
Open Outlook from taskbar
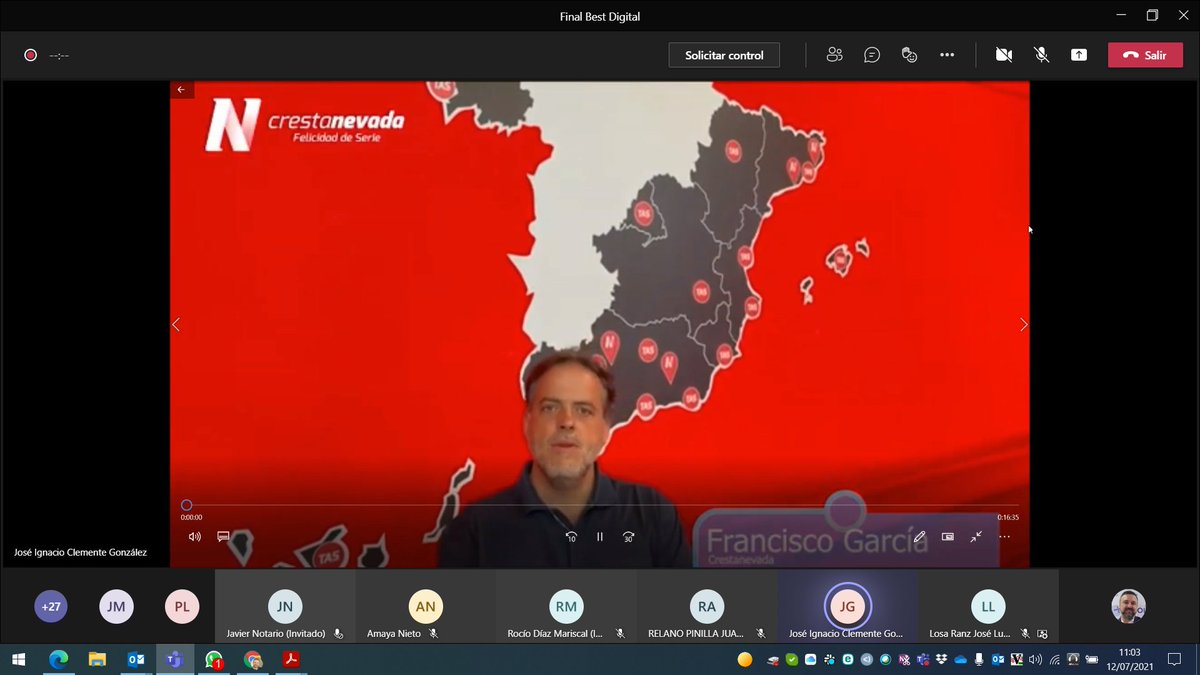pos(136,660)
